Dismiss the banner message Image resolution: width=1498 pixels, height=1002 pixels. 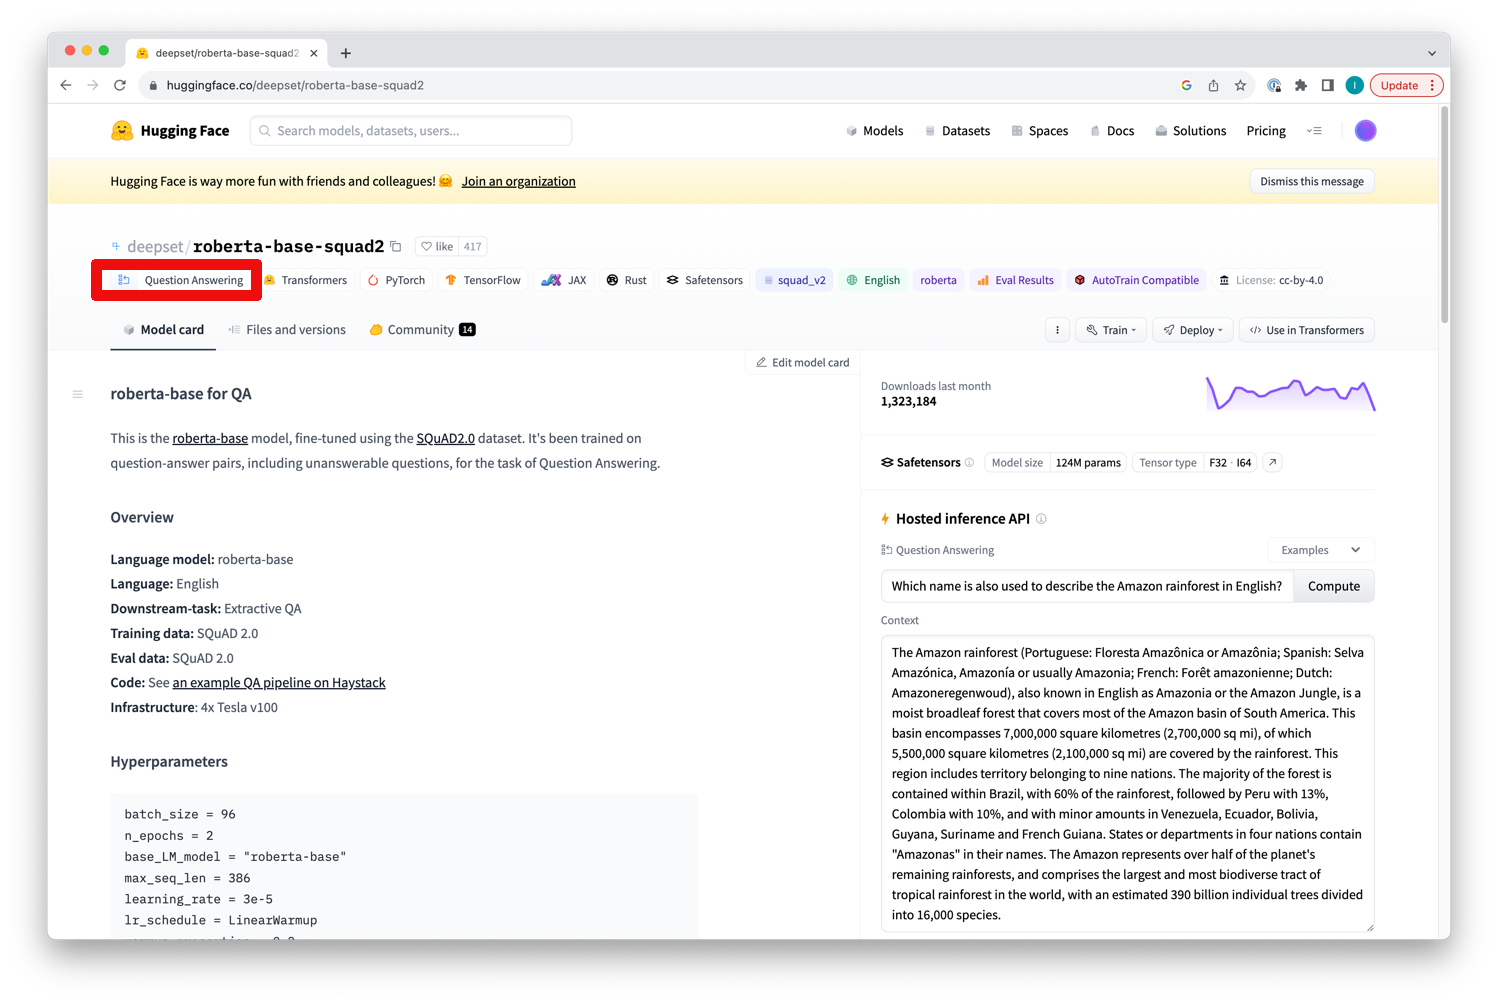tap(1311, 181)
